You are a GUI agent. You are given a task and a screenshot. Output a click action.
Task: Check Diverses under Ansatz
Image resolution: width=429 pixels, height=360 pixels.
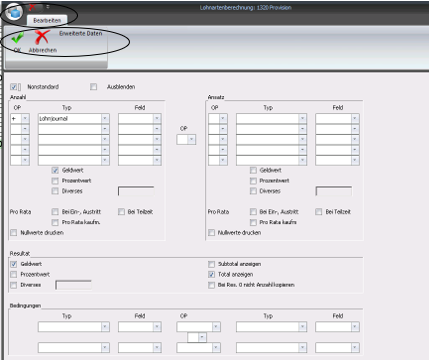click(x=253, y=191)
